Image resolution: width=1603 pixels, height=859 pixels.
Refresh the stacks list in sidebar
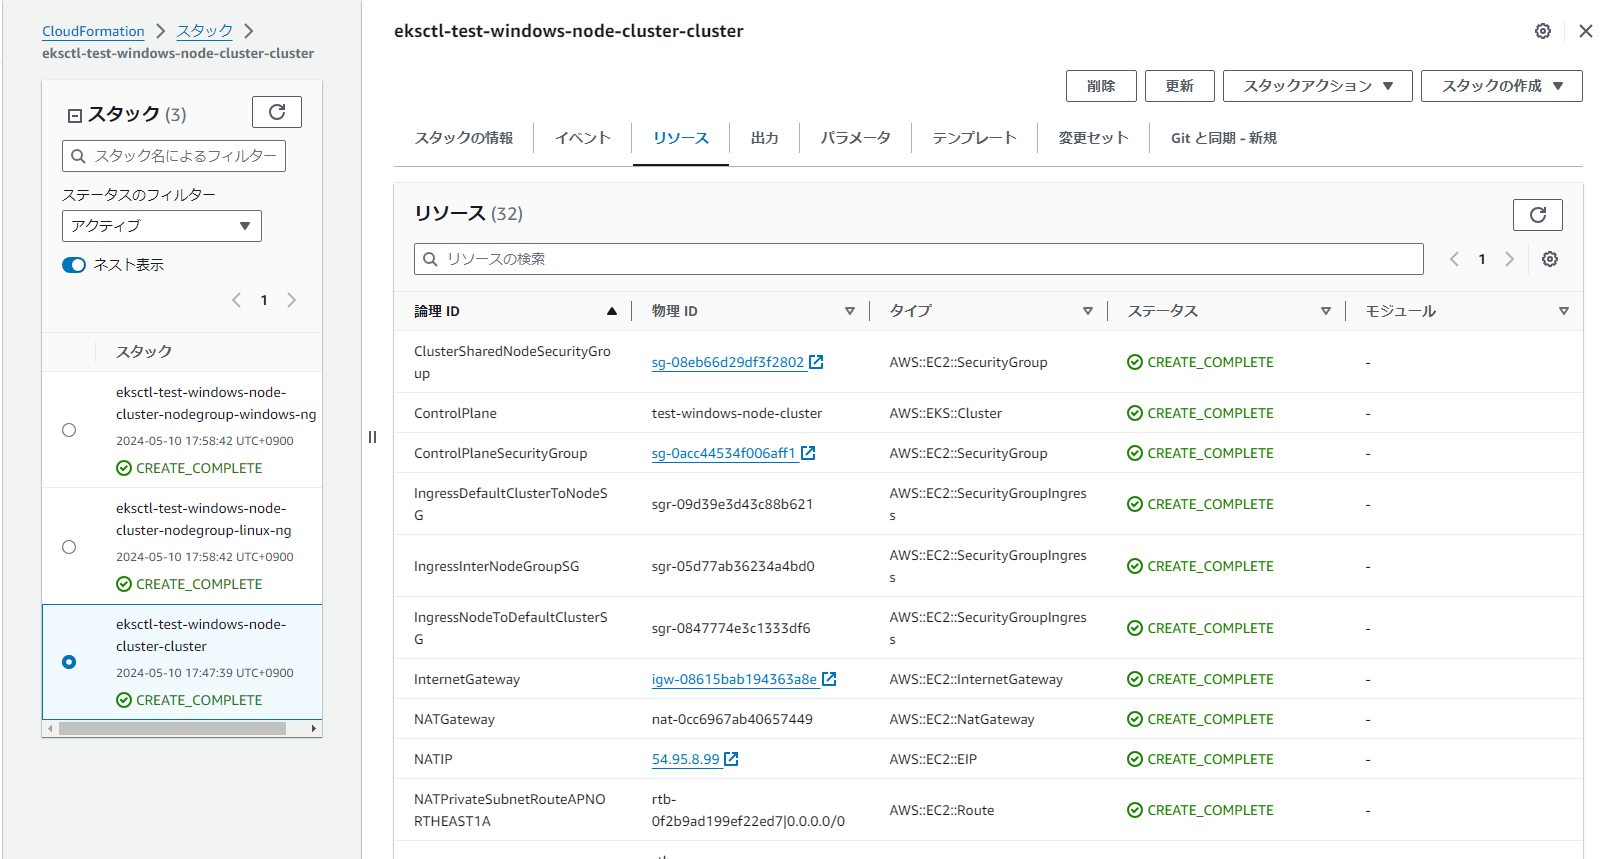(x=277, y=112)
